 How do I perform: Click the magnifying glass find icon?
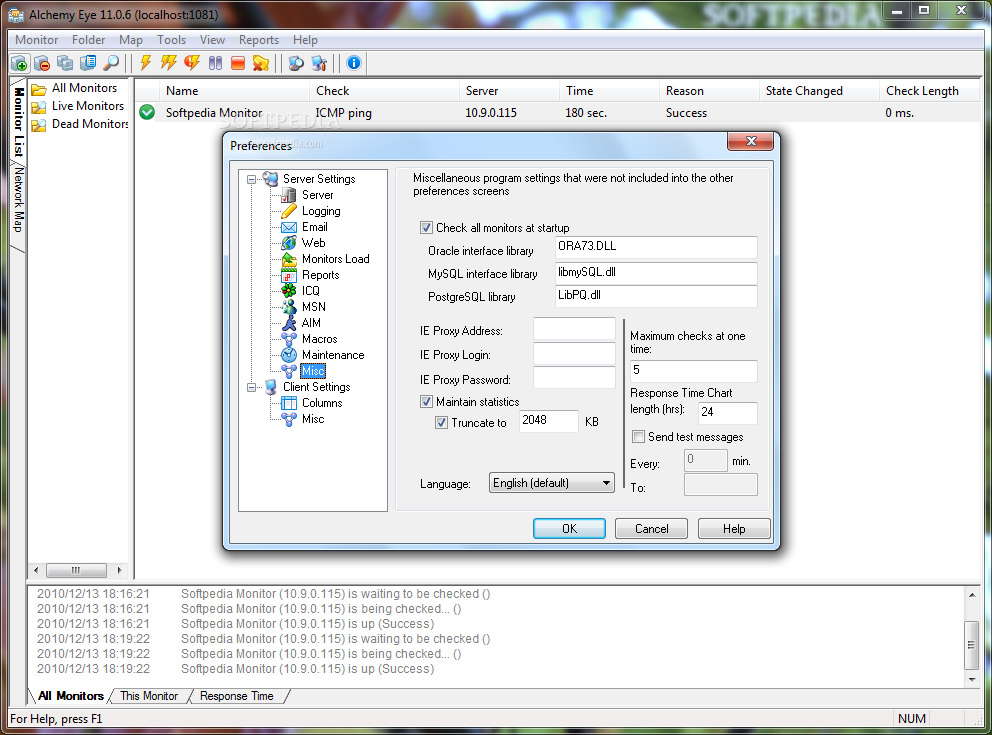coord(111,63)
